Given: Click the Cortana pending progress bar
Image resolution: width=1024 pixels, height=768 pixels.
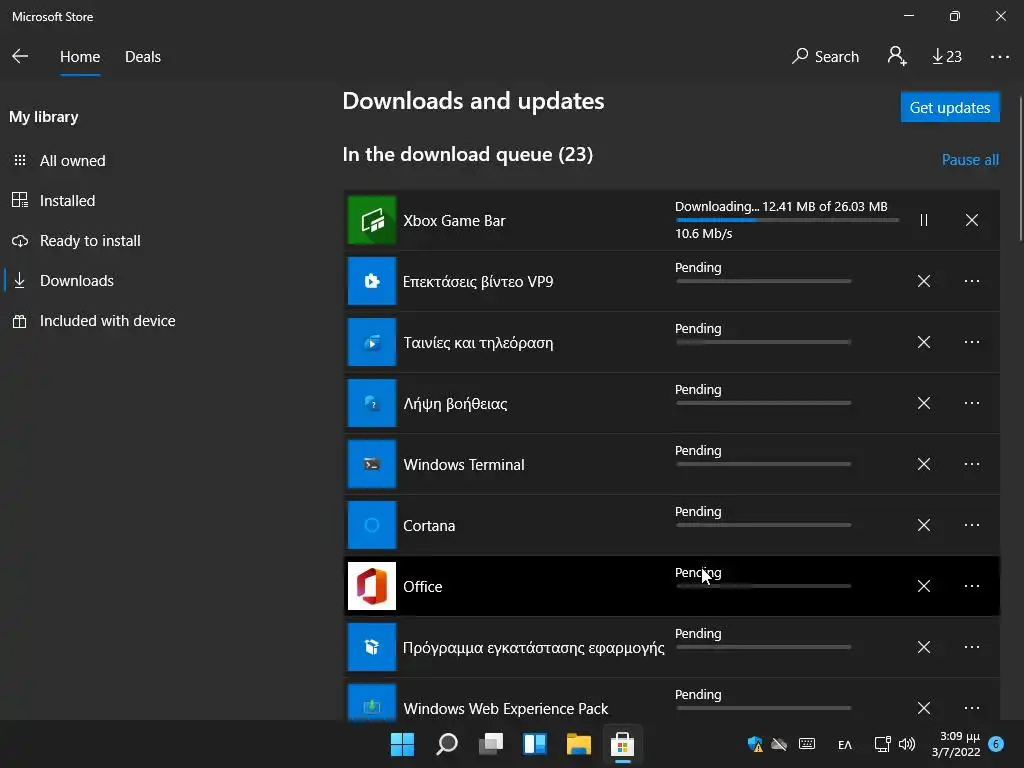Looking at the screenshot, I should click(x=763, y=525).
